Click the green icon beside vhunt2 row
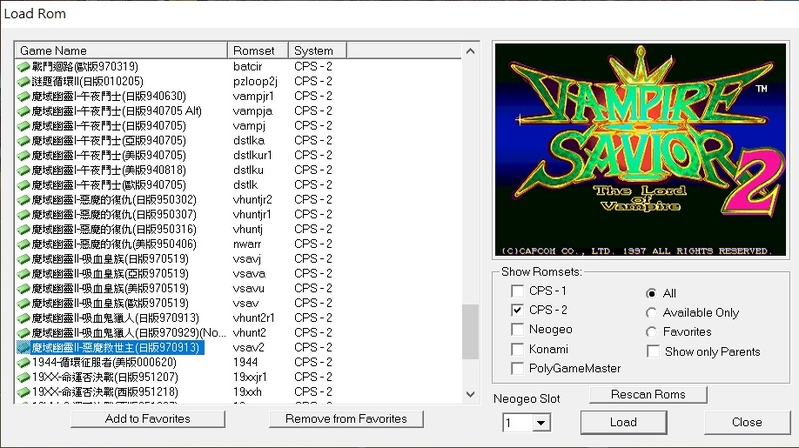The image size is (799, 448). tap(23, 333)
